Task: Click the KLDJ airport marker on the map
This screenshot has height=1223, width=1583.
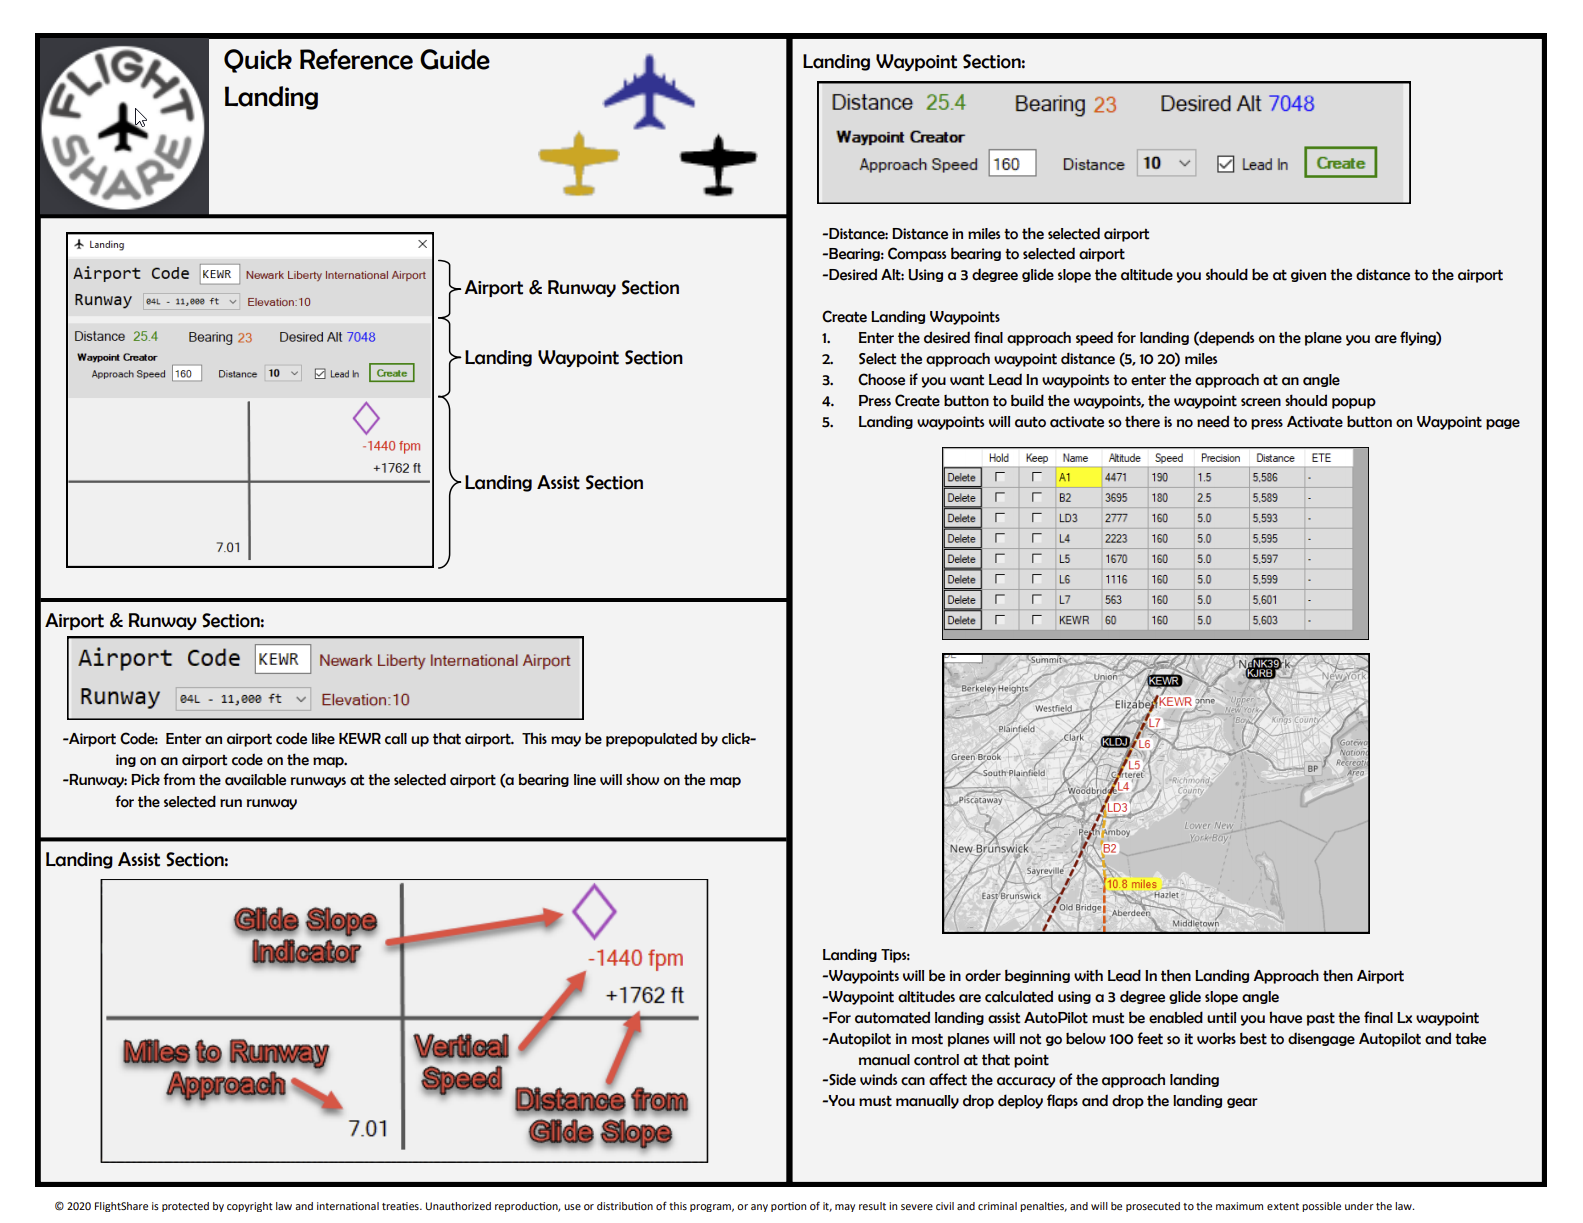Action: (x=1115, y=741)
